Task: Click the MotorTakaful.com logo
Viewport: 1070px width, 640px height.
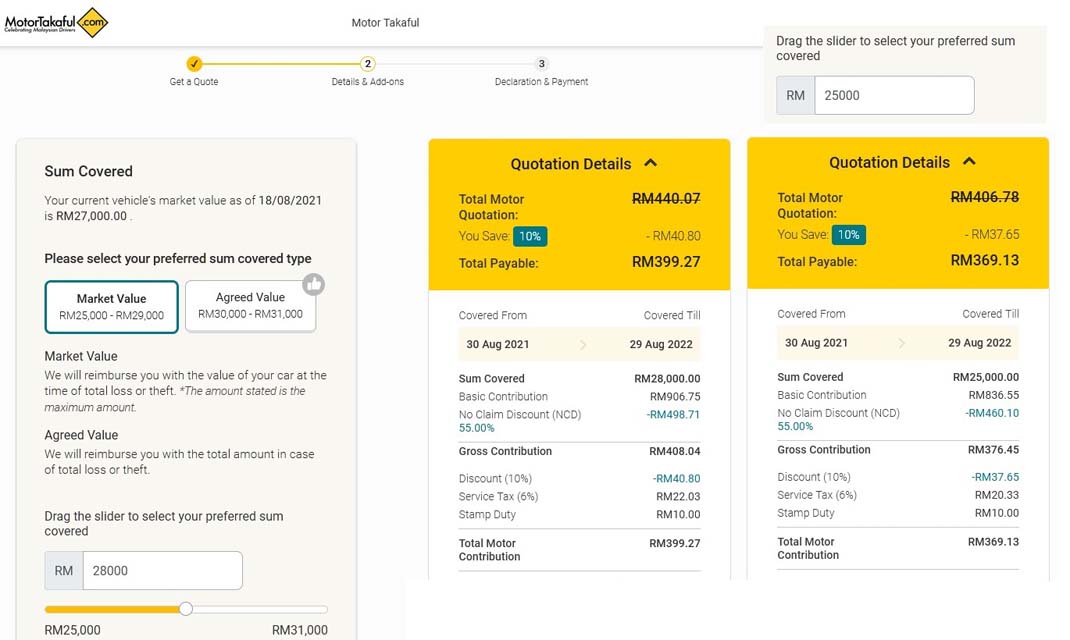Action: (x=56, y=22)
